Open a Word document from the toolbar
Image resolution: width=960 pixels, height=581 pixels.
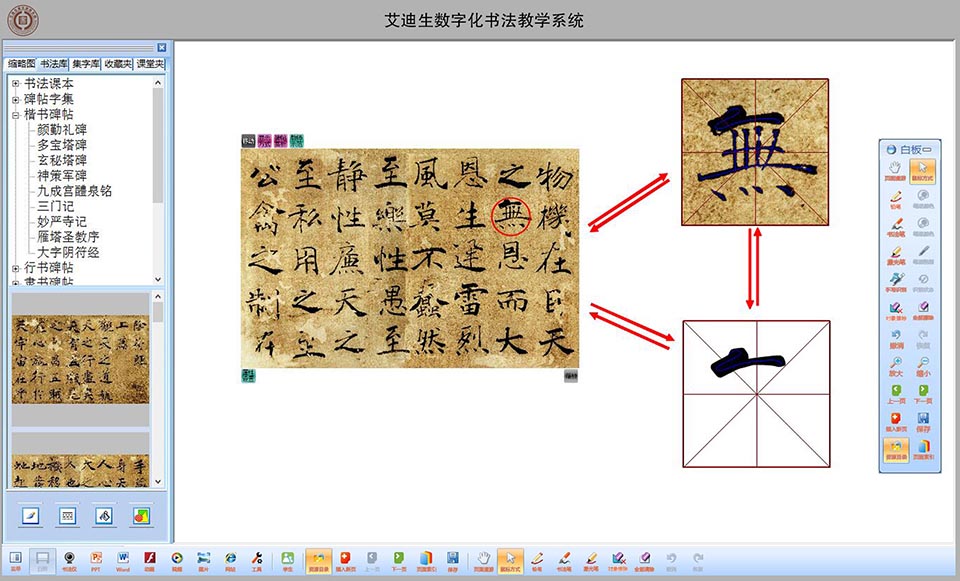click(x=123, y=560)
